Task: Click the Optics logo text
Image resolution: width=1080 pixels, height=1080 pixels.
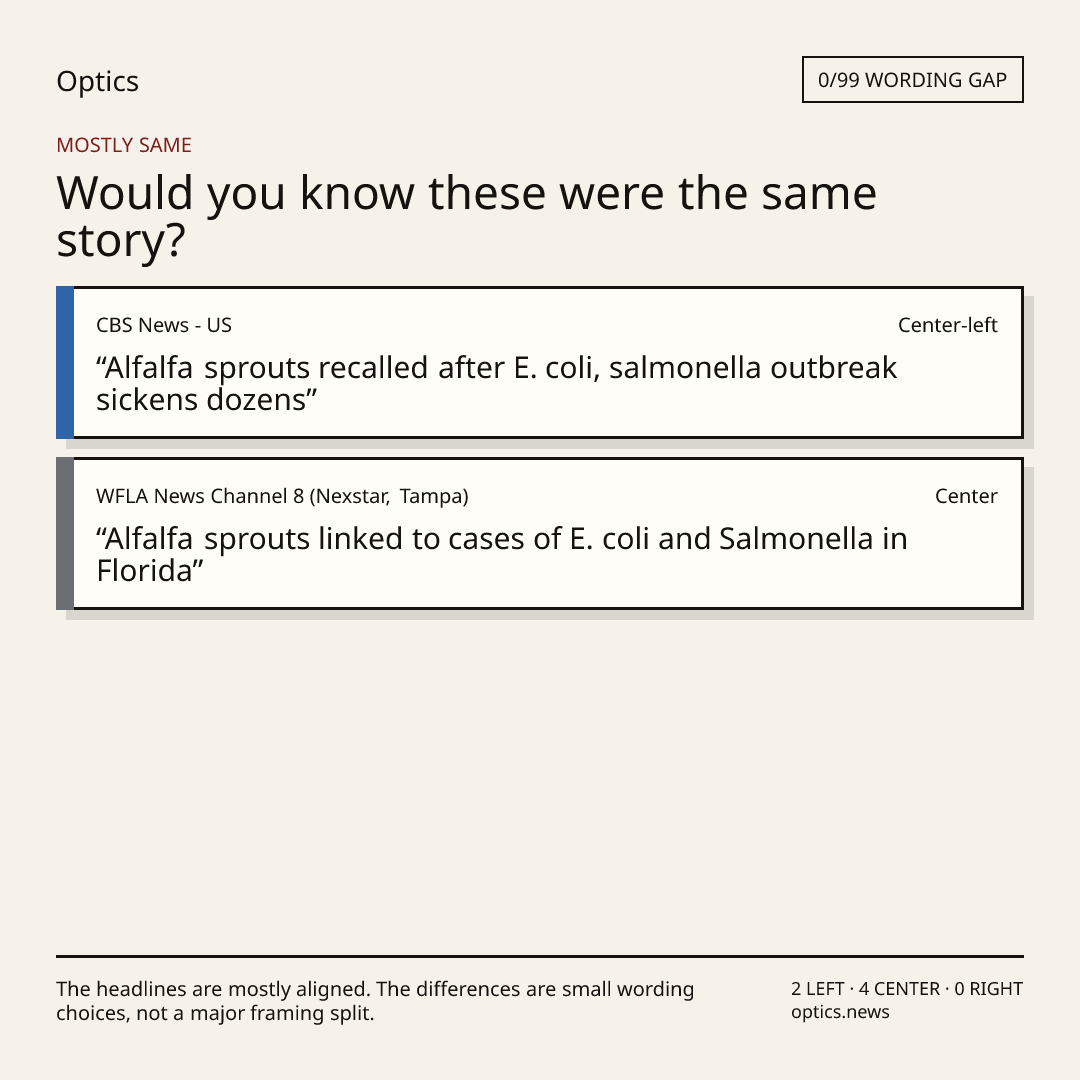Action: click(x=97, y=82)
